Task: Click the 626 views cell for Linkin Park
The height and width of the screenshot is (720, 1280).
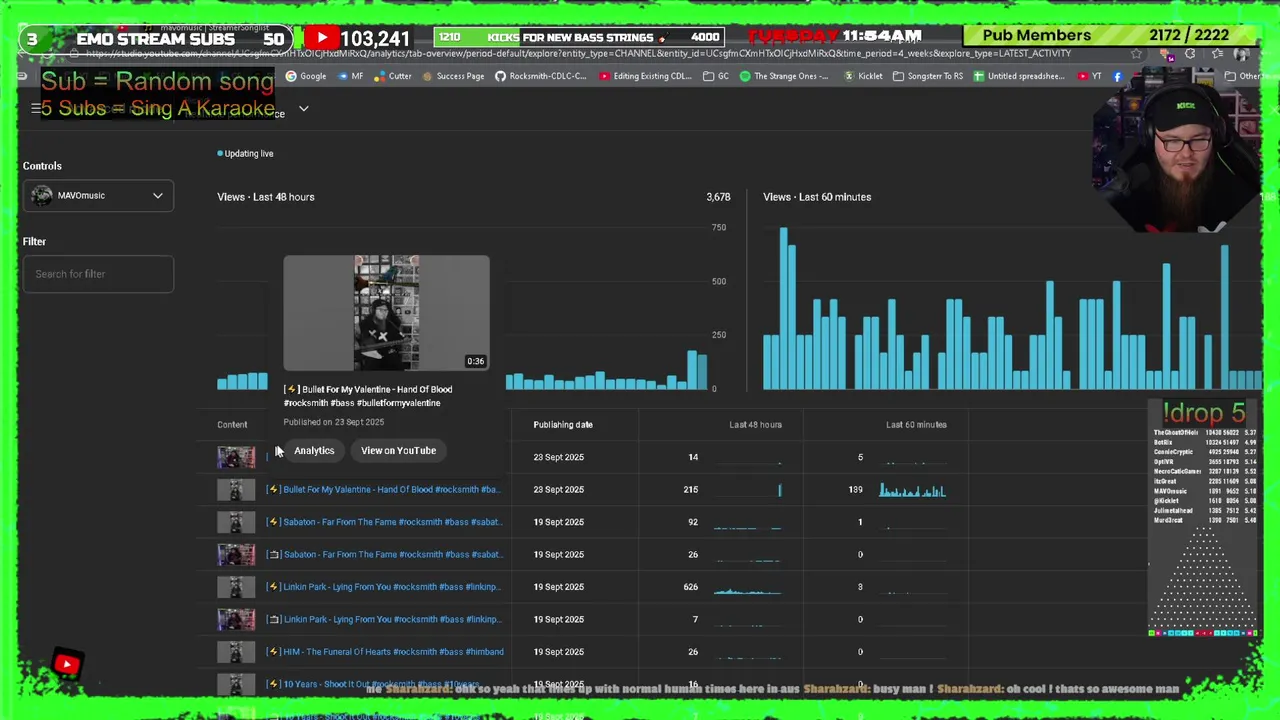Action: (691, 587)
